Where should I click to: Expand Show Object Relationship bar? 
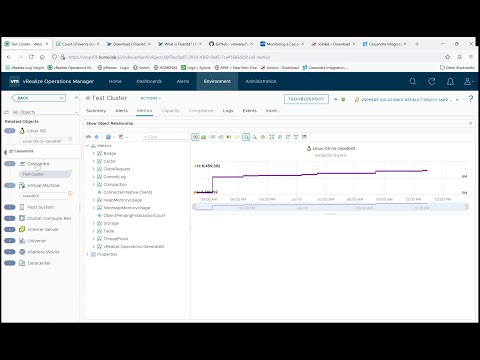point(279,123)
